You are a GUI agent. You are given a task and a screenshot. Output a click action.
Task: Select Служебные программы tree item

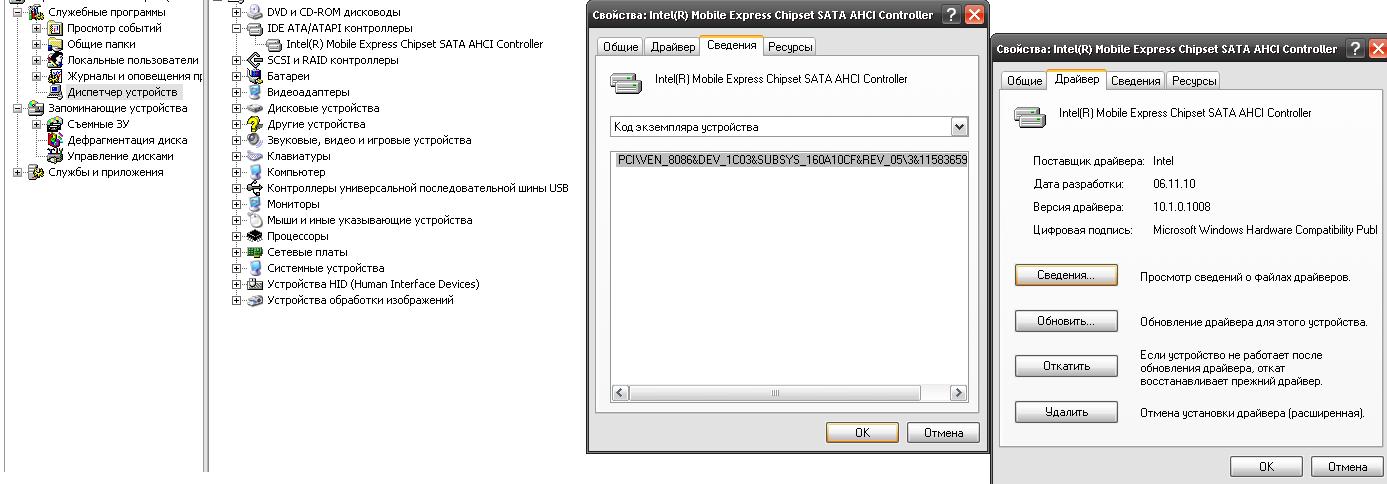pos(107,12)
